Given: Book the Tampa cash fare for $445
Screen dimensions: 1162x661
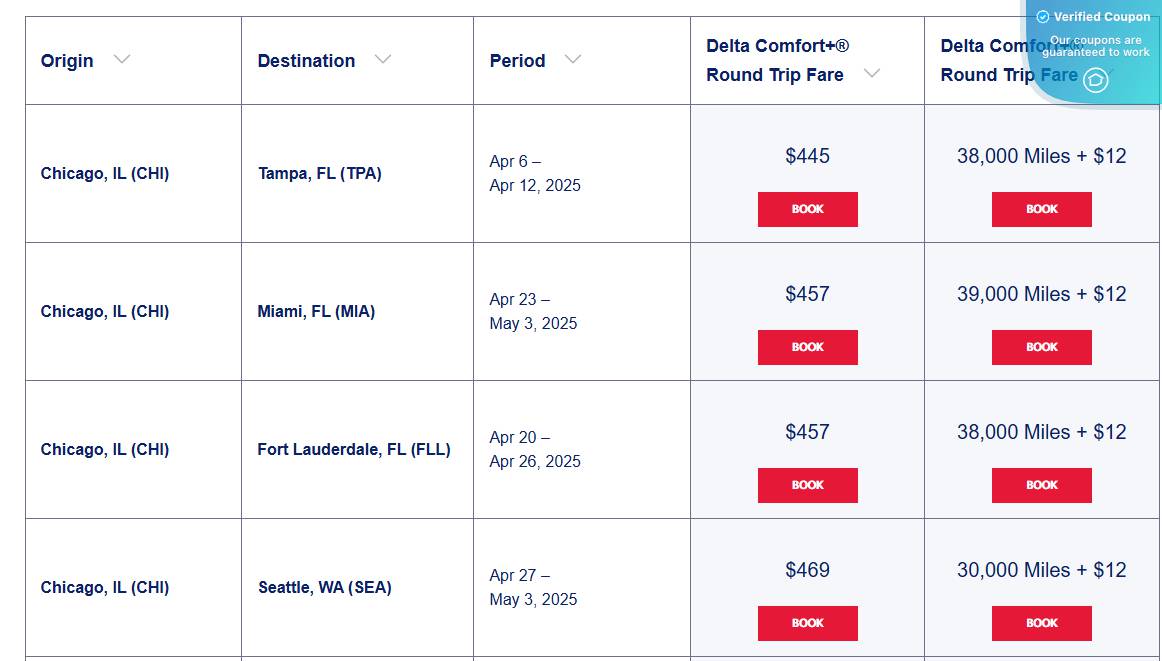Looking at the screenshot, I should pyautogui.click(x=807, y=209).
